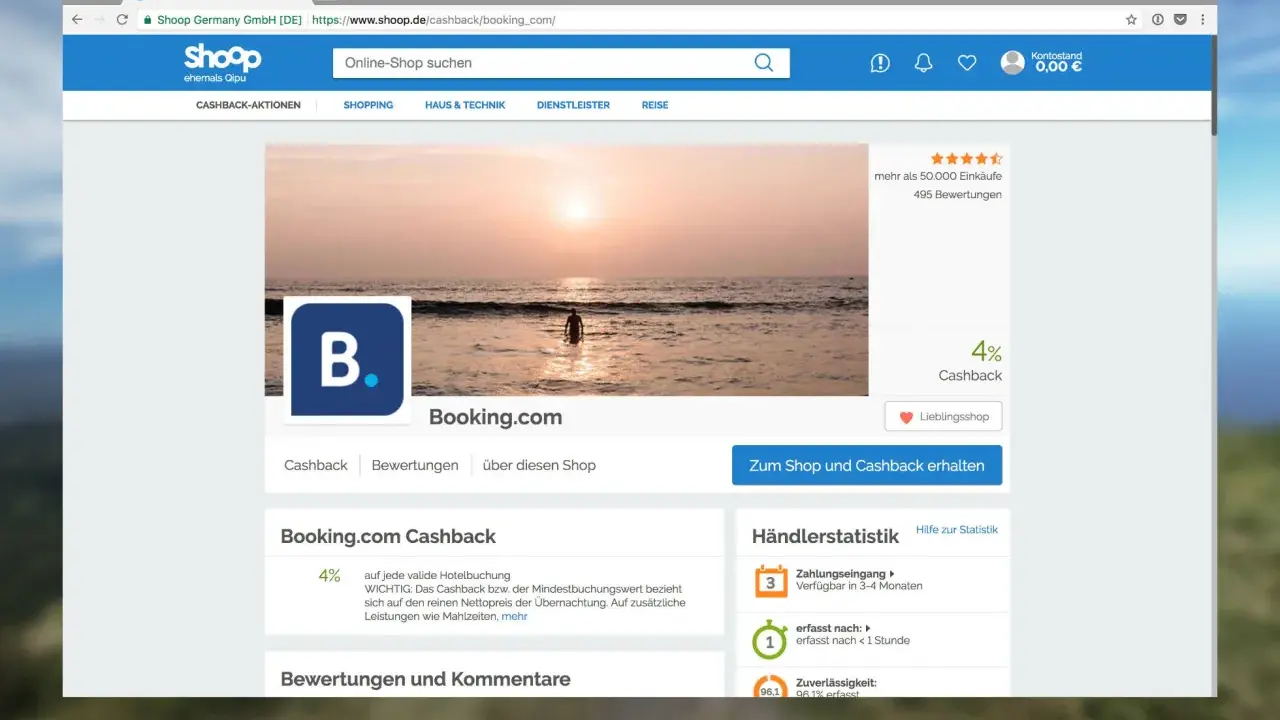Click the Händlerstatistik heading
The height and width of the screenshot is (720, 1280).
(x=825, y=536)
